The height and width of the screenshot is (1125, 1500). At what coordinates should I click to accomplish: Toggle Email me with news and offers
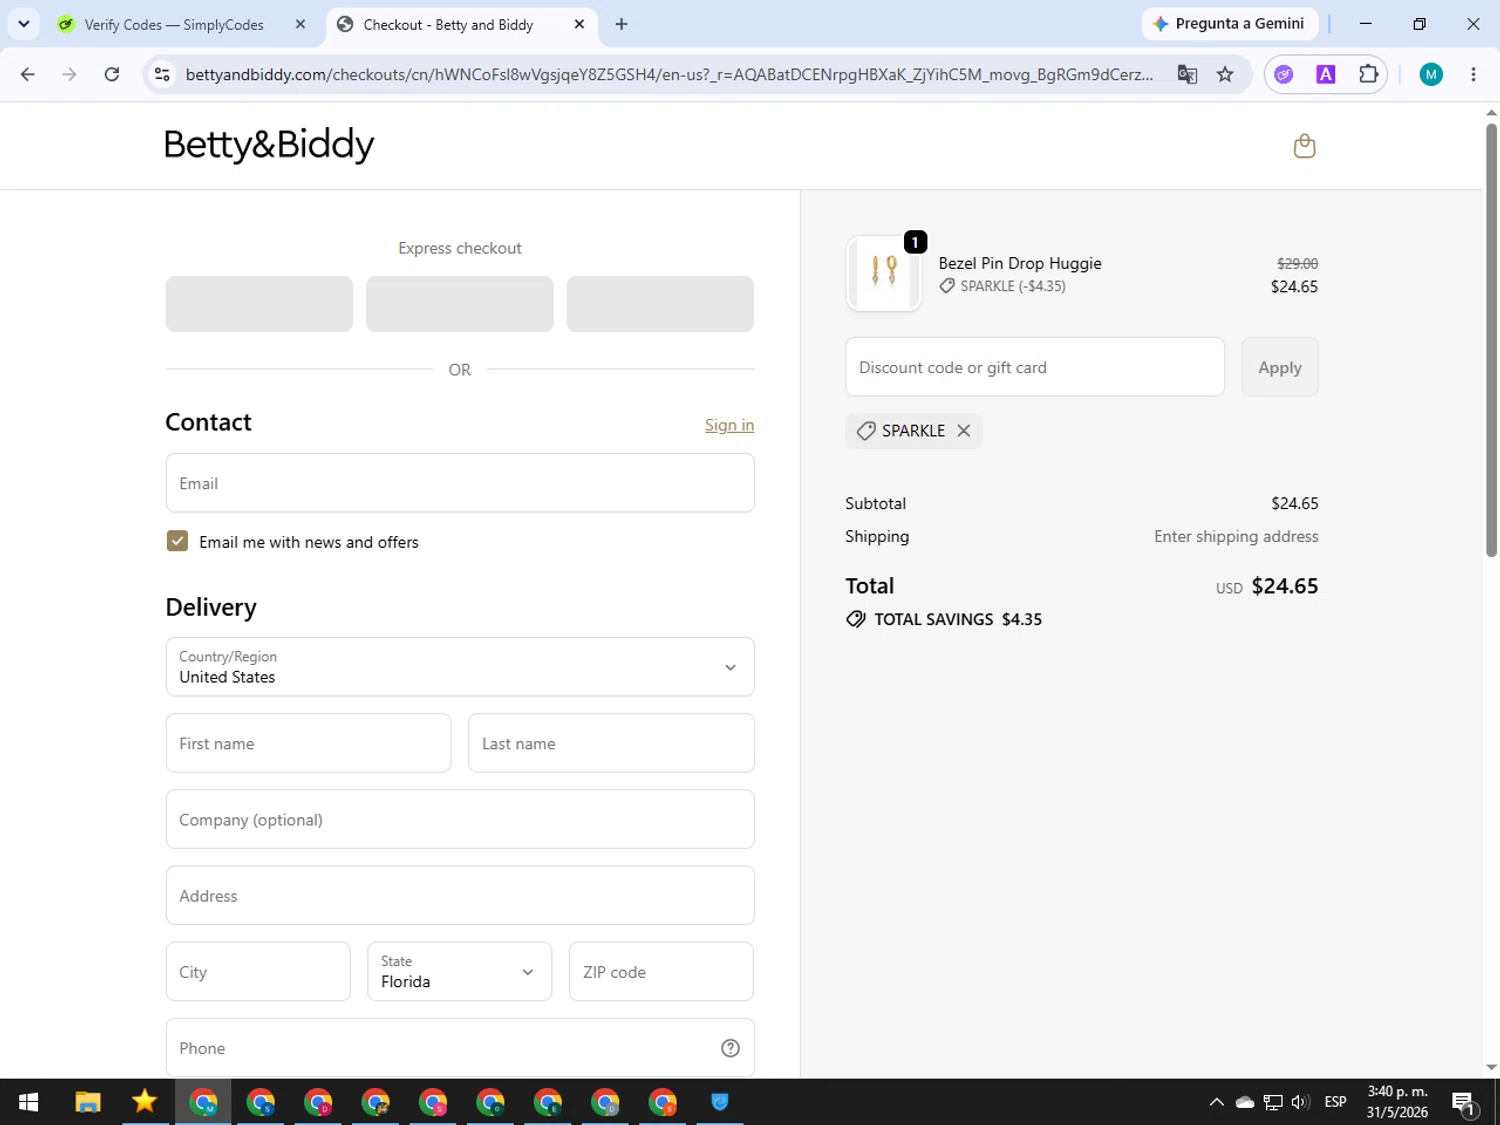177,541
